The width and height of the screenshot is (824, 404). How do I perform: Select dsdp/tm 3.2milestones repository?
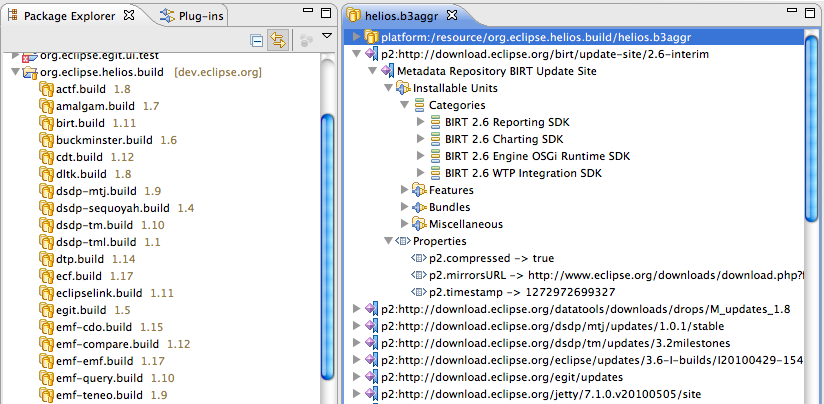(x=555, y=343)
